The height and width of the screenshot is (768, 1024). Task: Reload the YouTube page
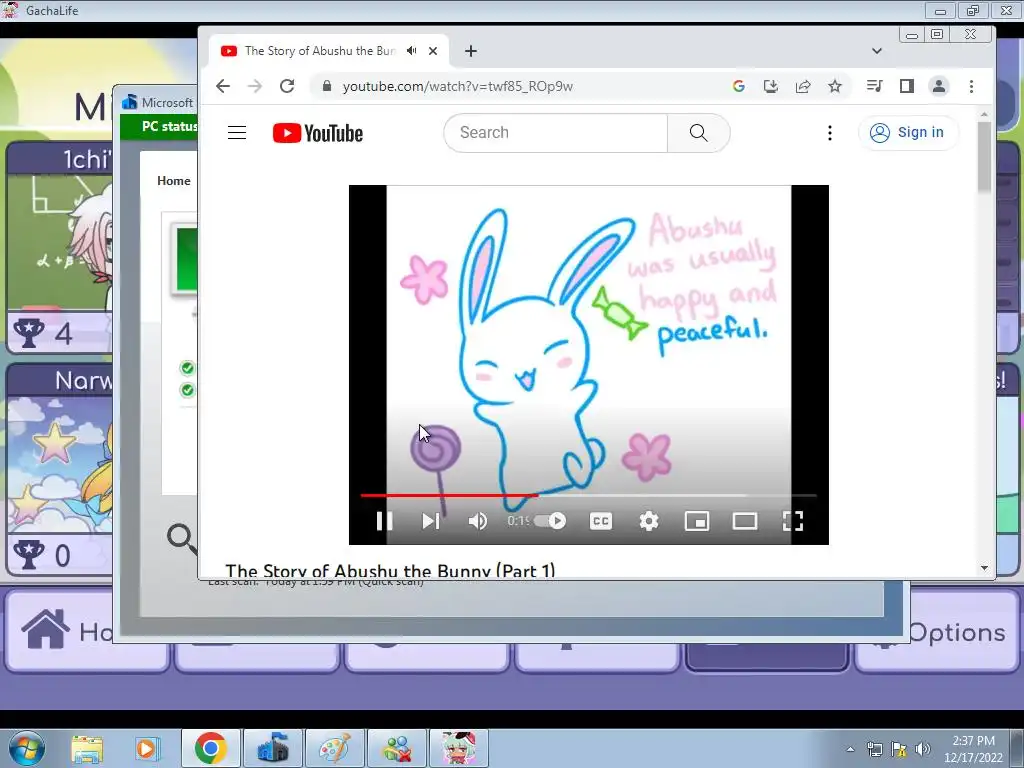(287, 86)
